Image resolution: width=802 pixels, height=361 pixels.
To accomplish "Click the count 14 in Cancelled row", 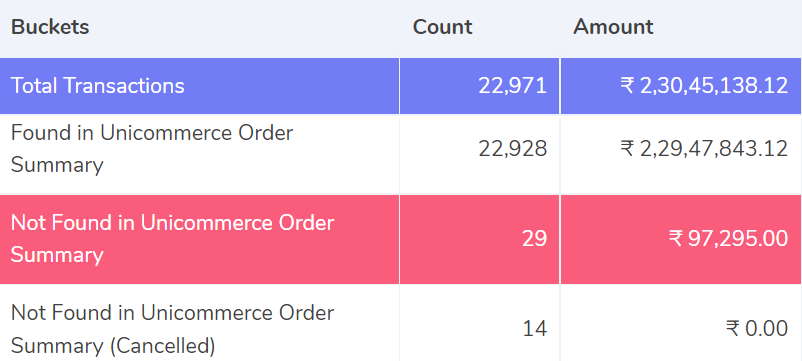I will click(x=534, y=329).
